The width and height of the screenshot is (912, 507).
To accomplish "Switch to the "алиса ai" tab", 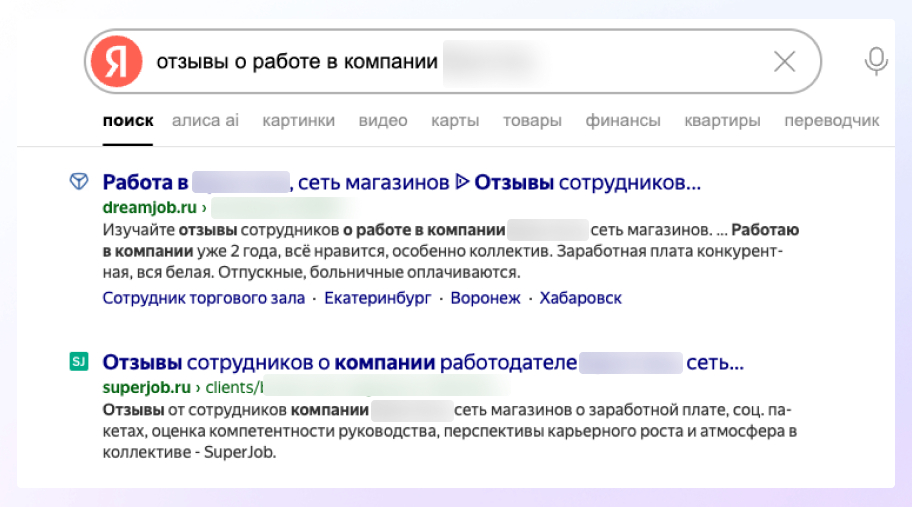I will [206, 121].
